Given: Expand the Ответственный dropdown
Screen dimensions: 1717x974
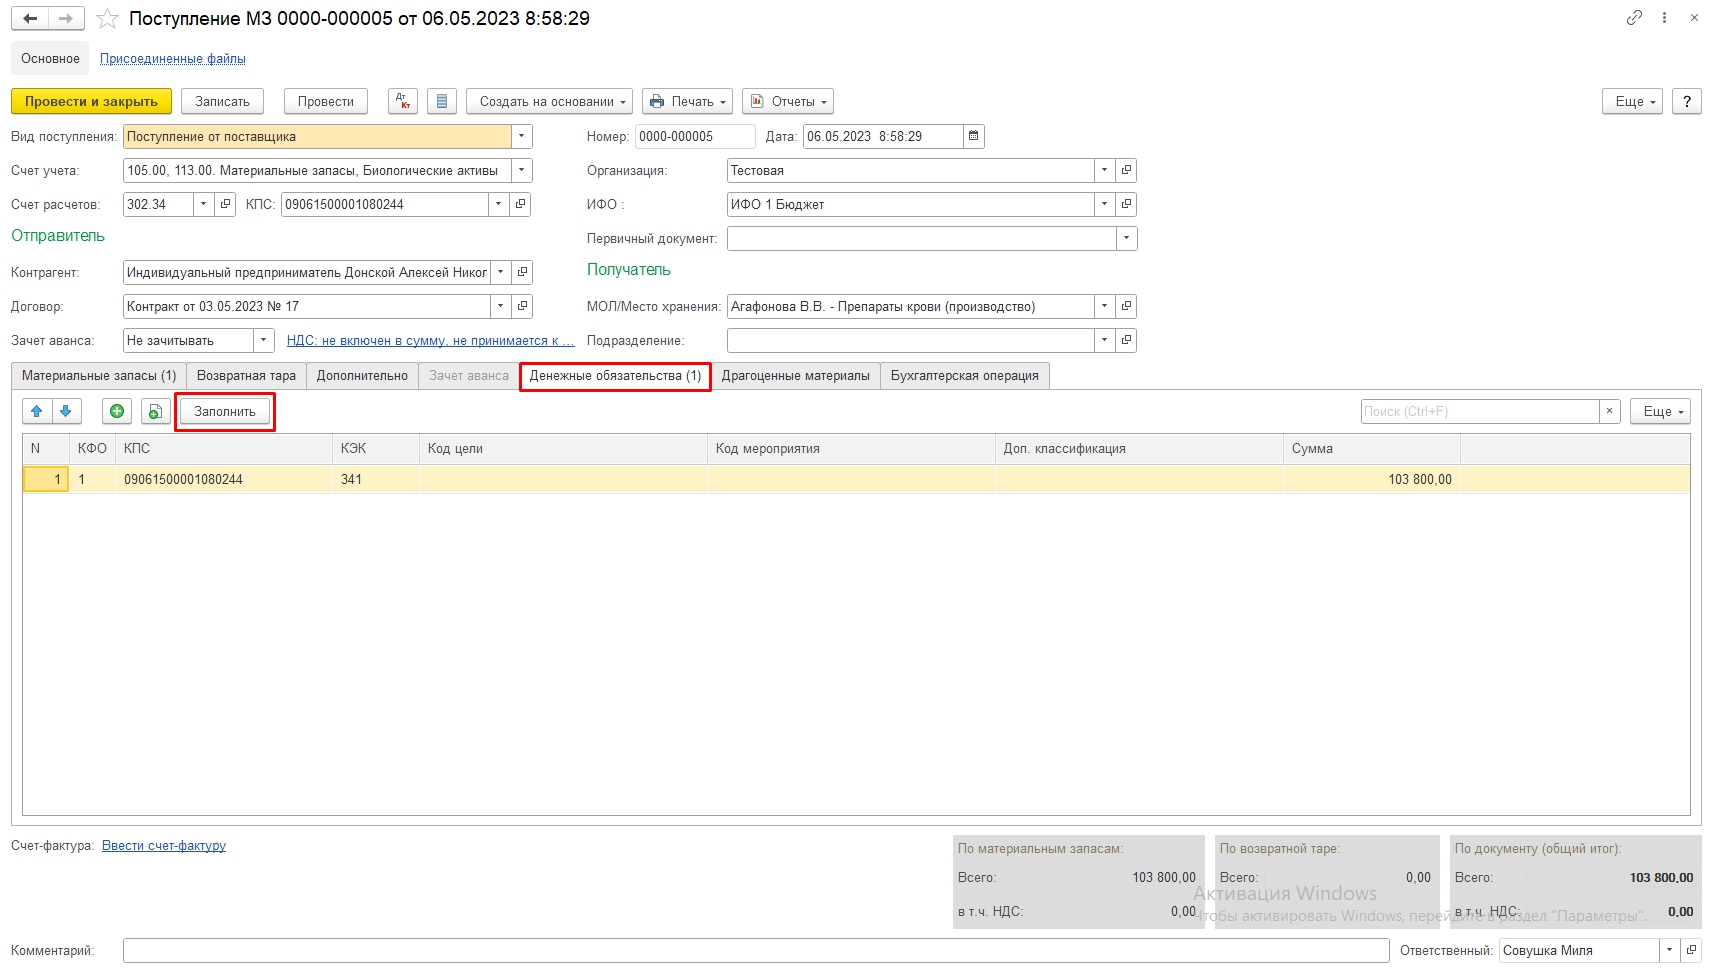Looking at the screenshot, I should point(1669,950).
